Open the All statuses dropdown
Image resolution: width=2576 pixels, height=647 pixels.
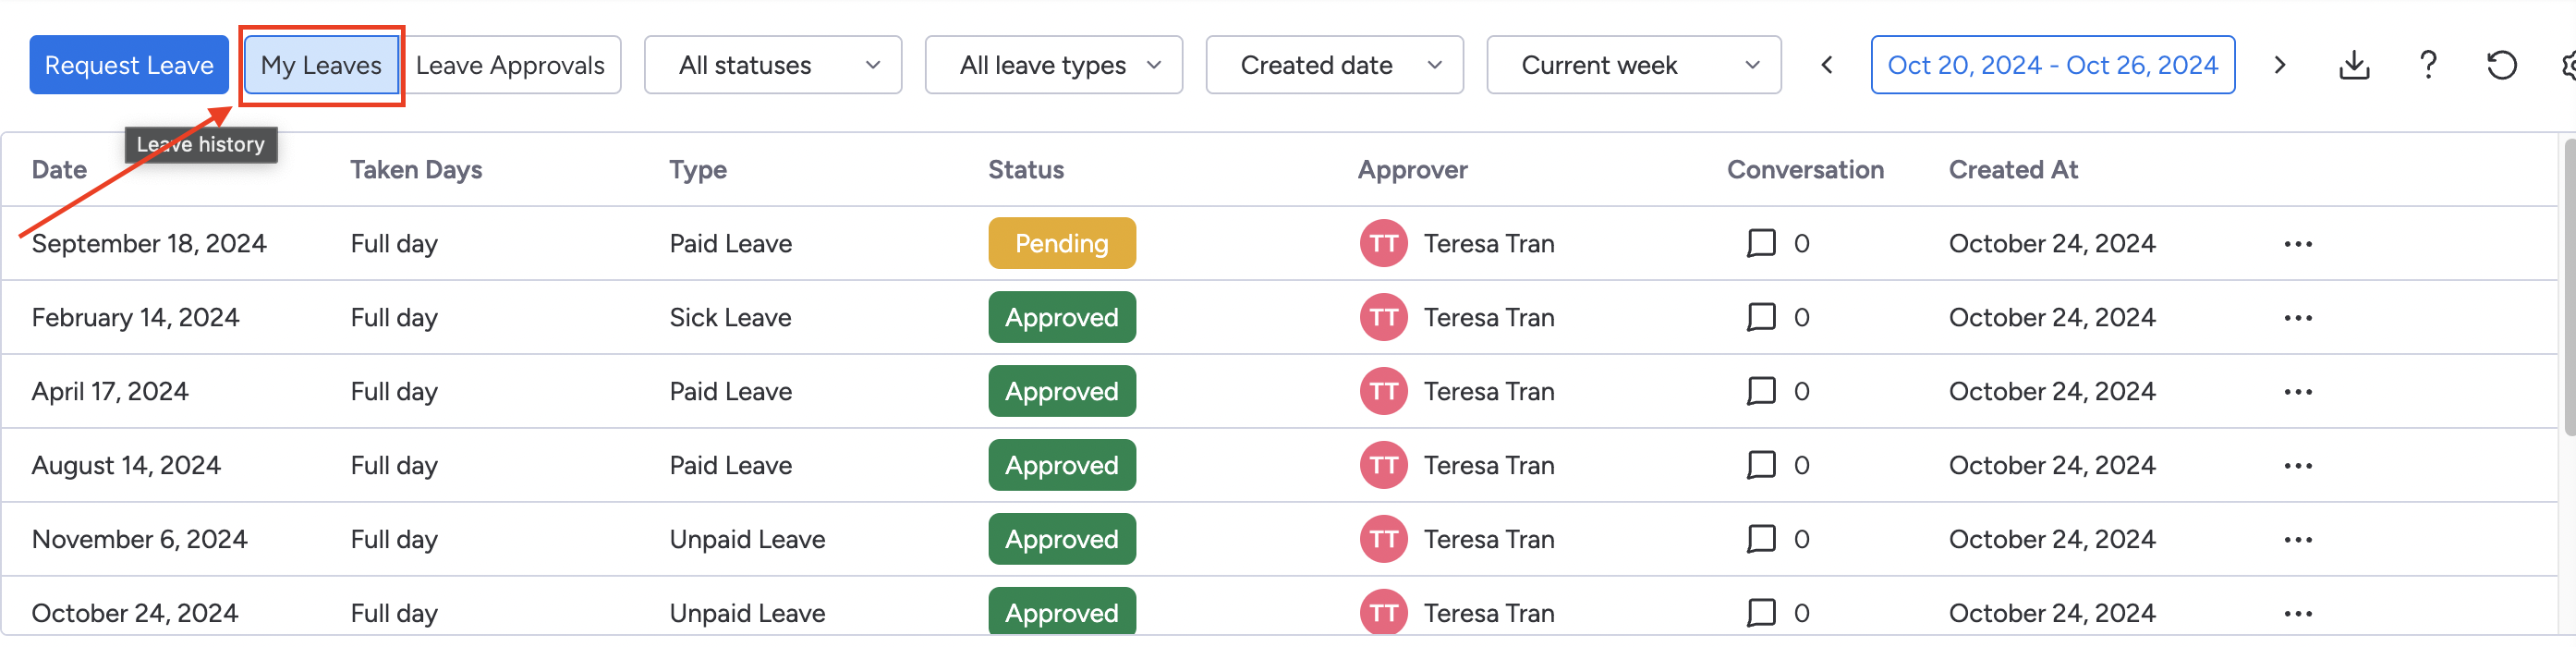coord(772,64)
